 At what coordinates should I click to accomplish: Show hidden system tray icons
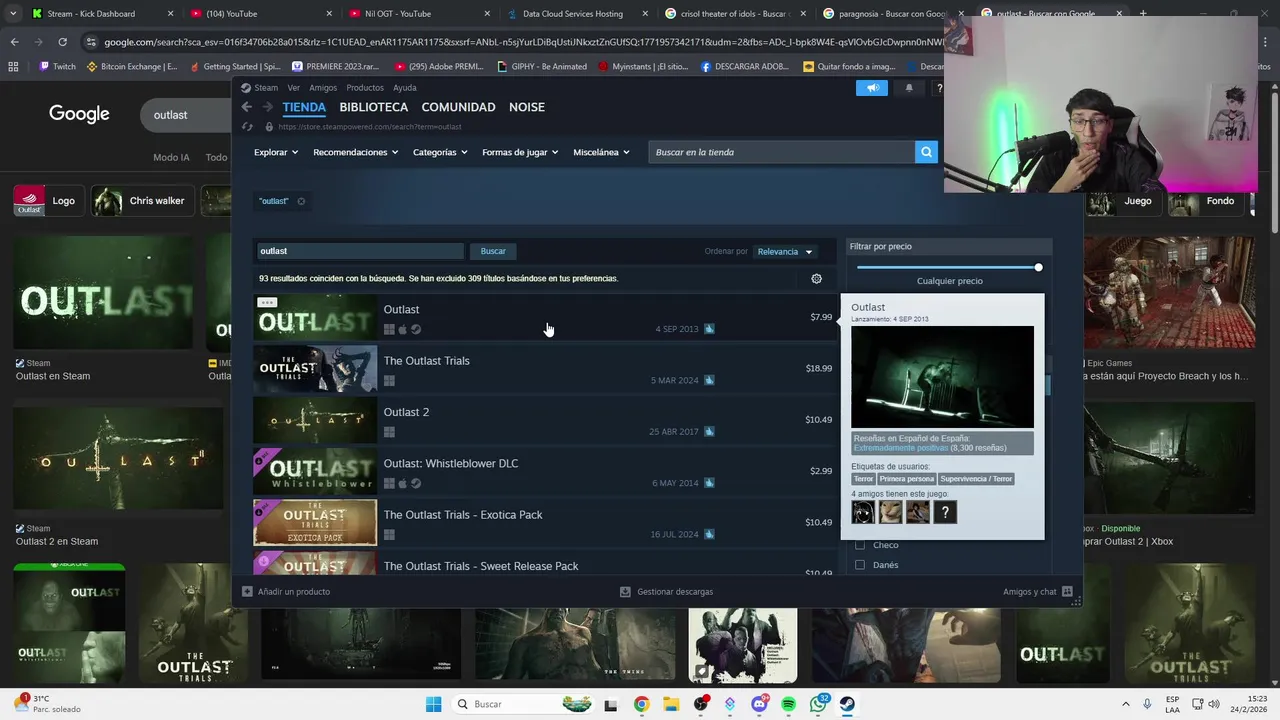point(1126,704)
